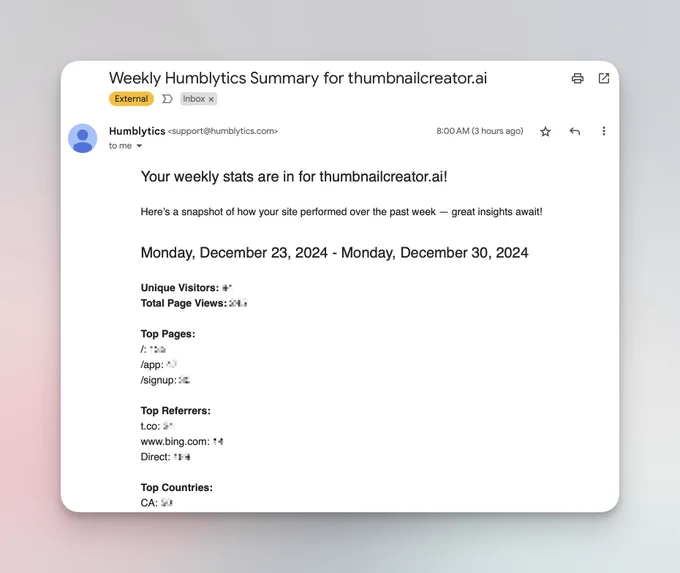Star the Humblytics email
This screenshot has height=573, width=680.
[545, 131]
